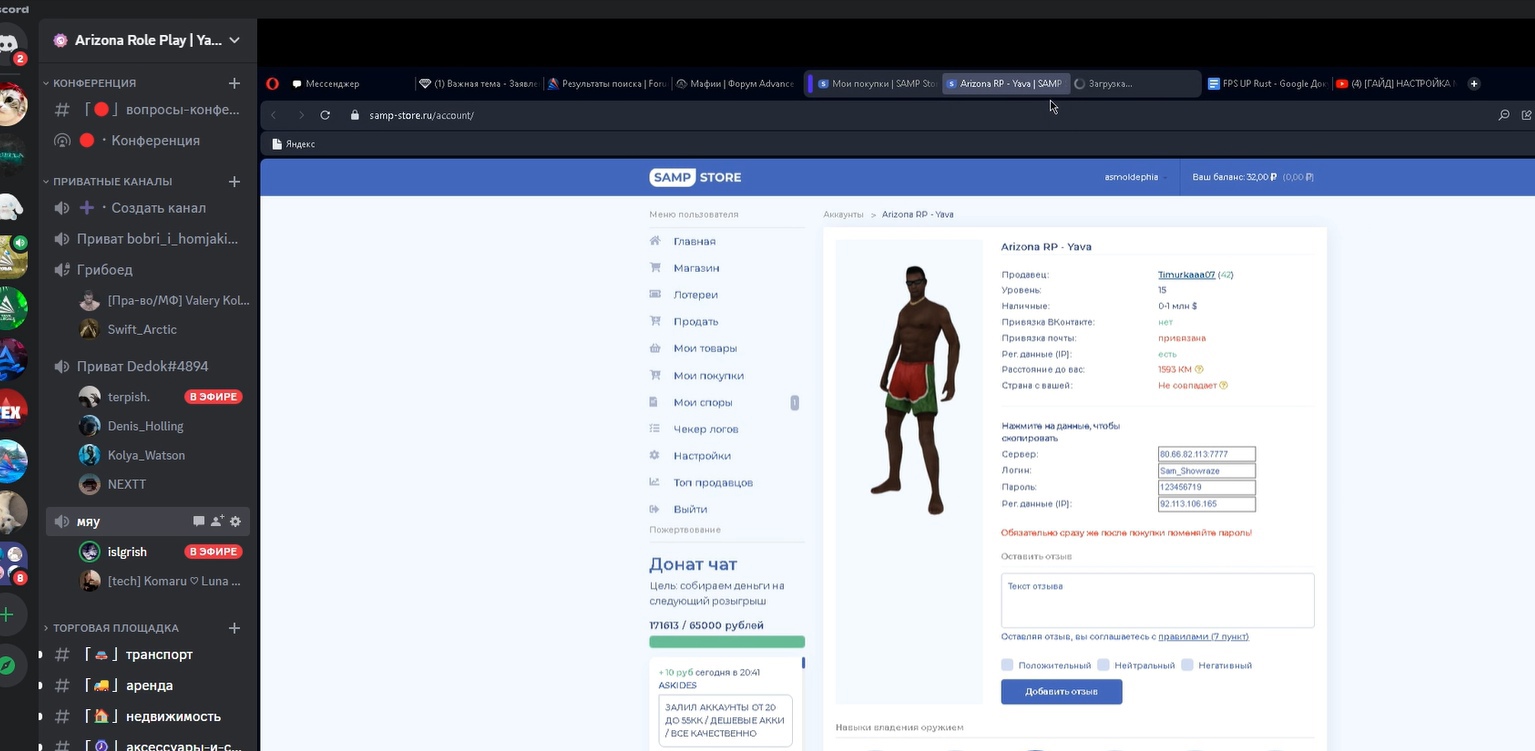The height and width of the screenshot is (751, 1535).
Task: Check the Негативный review option
Action: [1187, 665]
